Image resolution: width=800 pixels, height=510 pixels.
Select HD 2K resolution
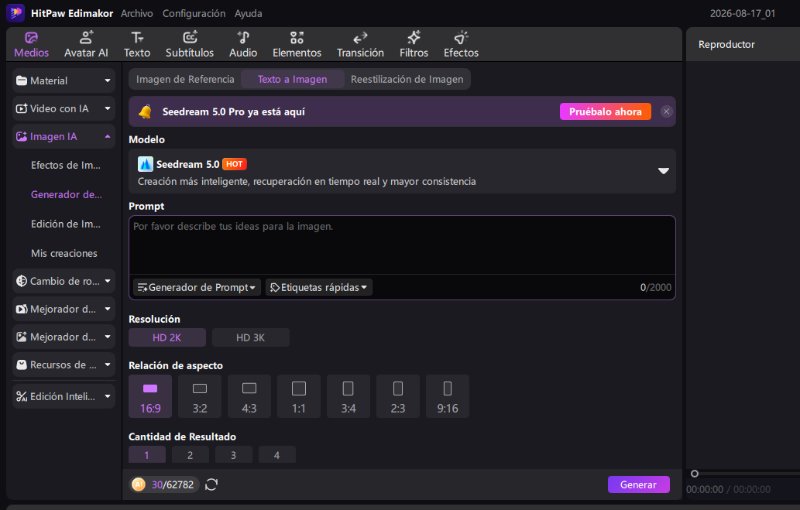pyautogui.click(x=167, y=338)
